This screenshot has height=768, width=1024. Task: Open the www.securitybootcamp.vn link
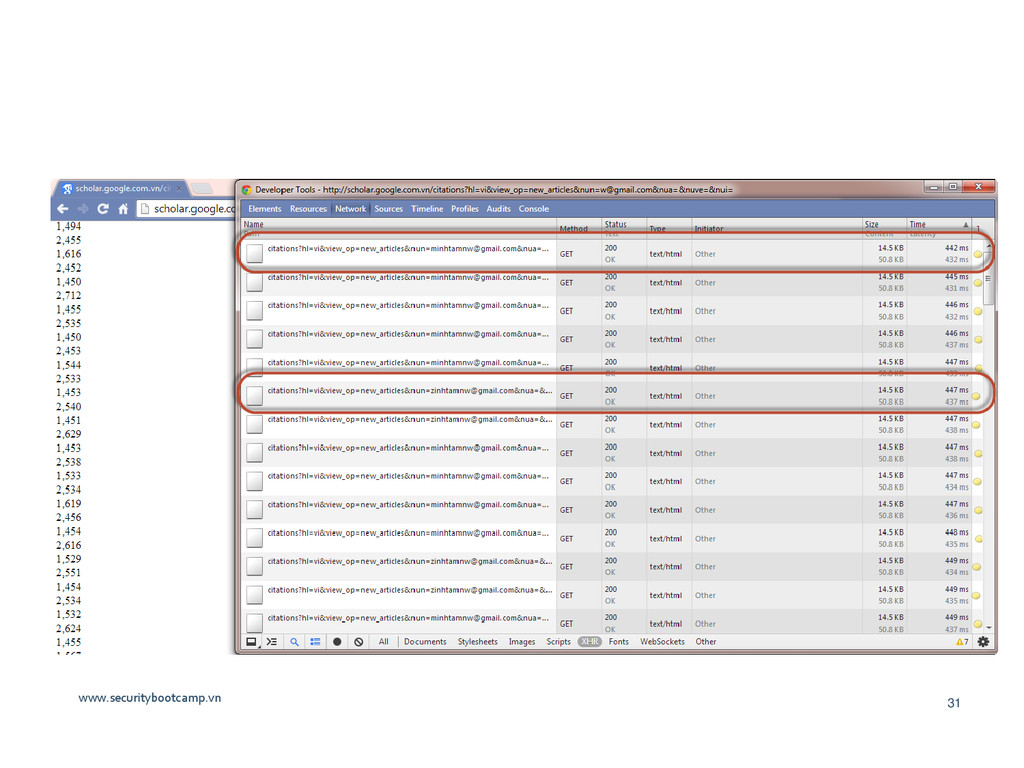click(150, 698)
